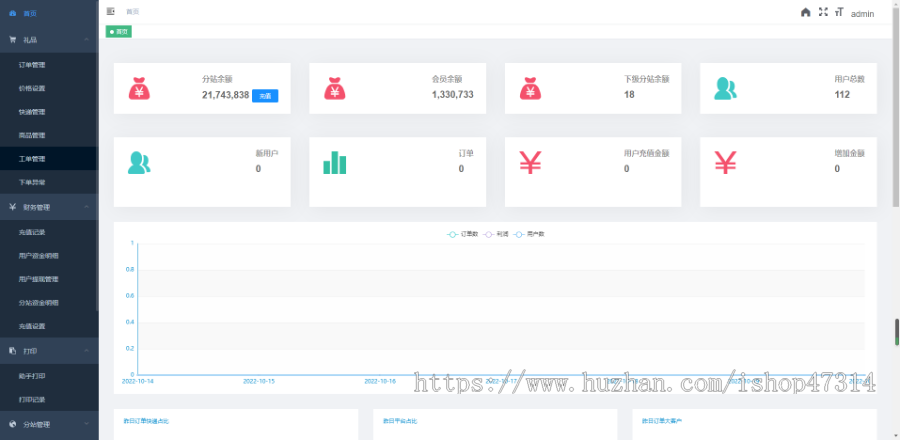This screenshot has width=900, height=440.
Task: Click the users icon on 用户总数 card
Action: pos(726,88)
